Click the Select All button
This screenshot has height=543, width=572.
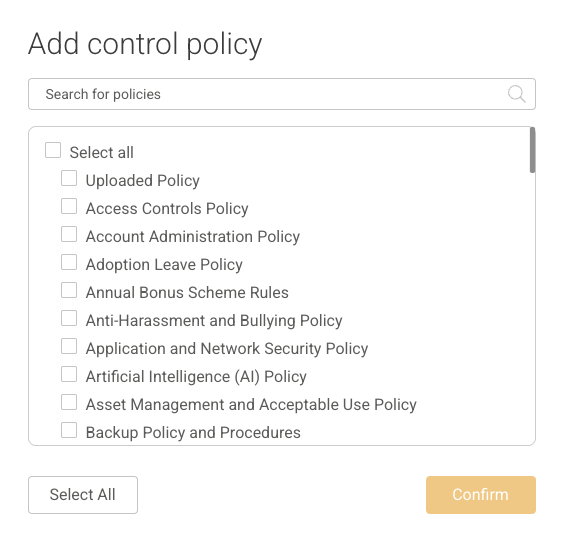pyautogui.click(x=83, y=495)
